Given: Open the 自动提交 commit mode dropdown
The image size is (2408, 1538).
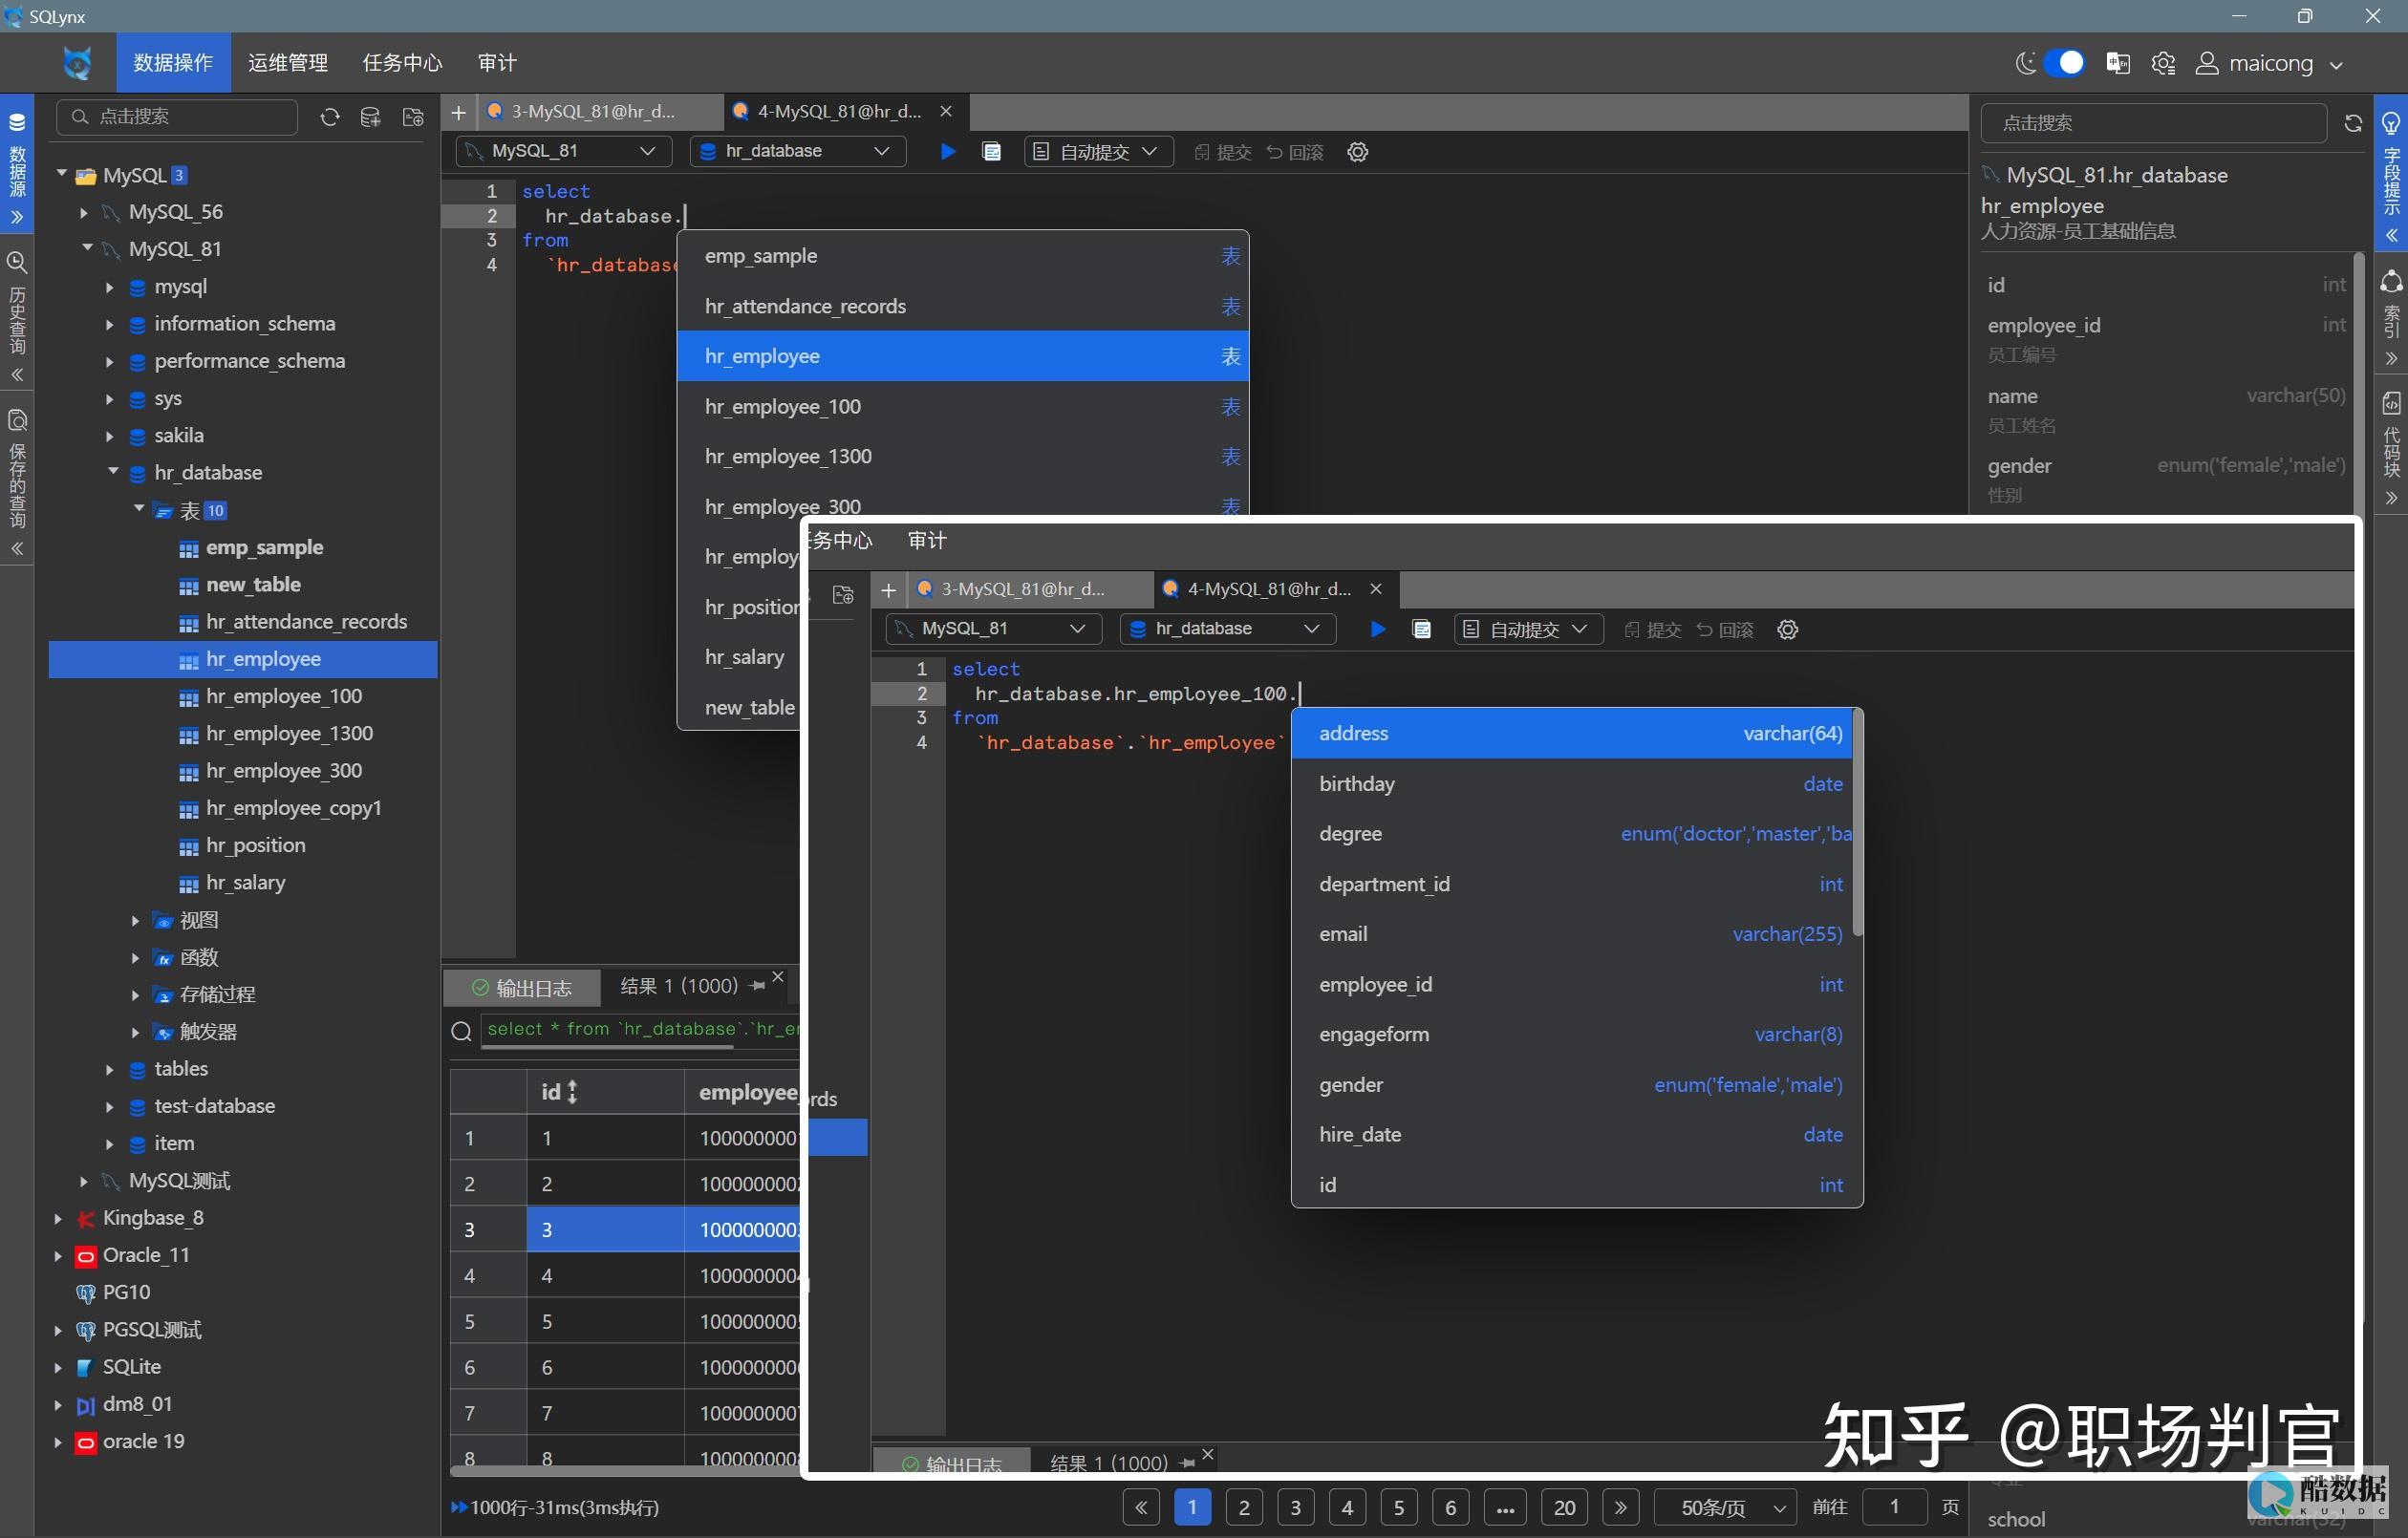Looking at the screenshot, I should [1097, 151].
